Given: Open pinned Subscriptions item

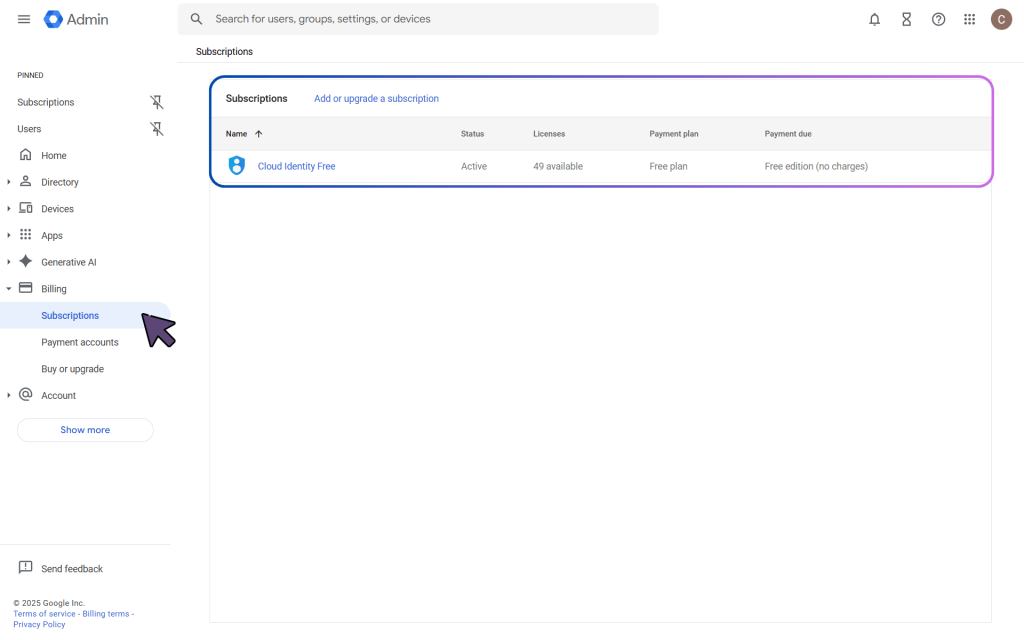Looking at the screenshot, I should [46, 103].
